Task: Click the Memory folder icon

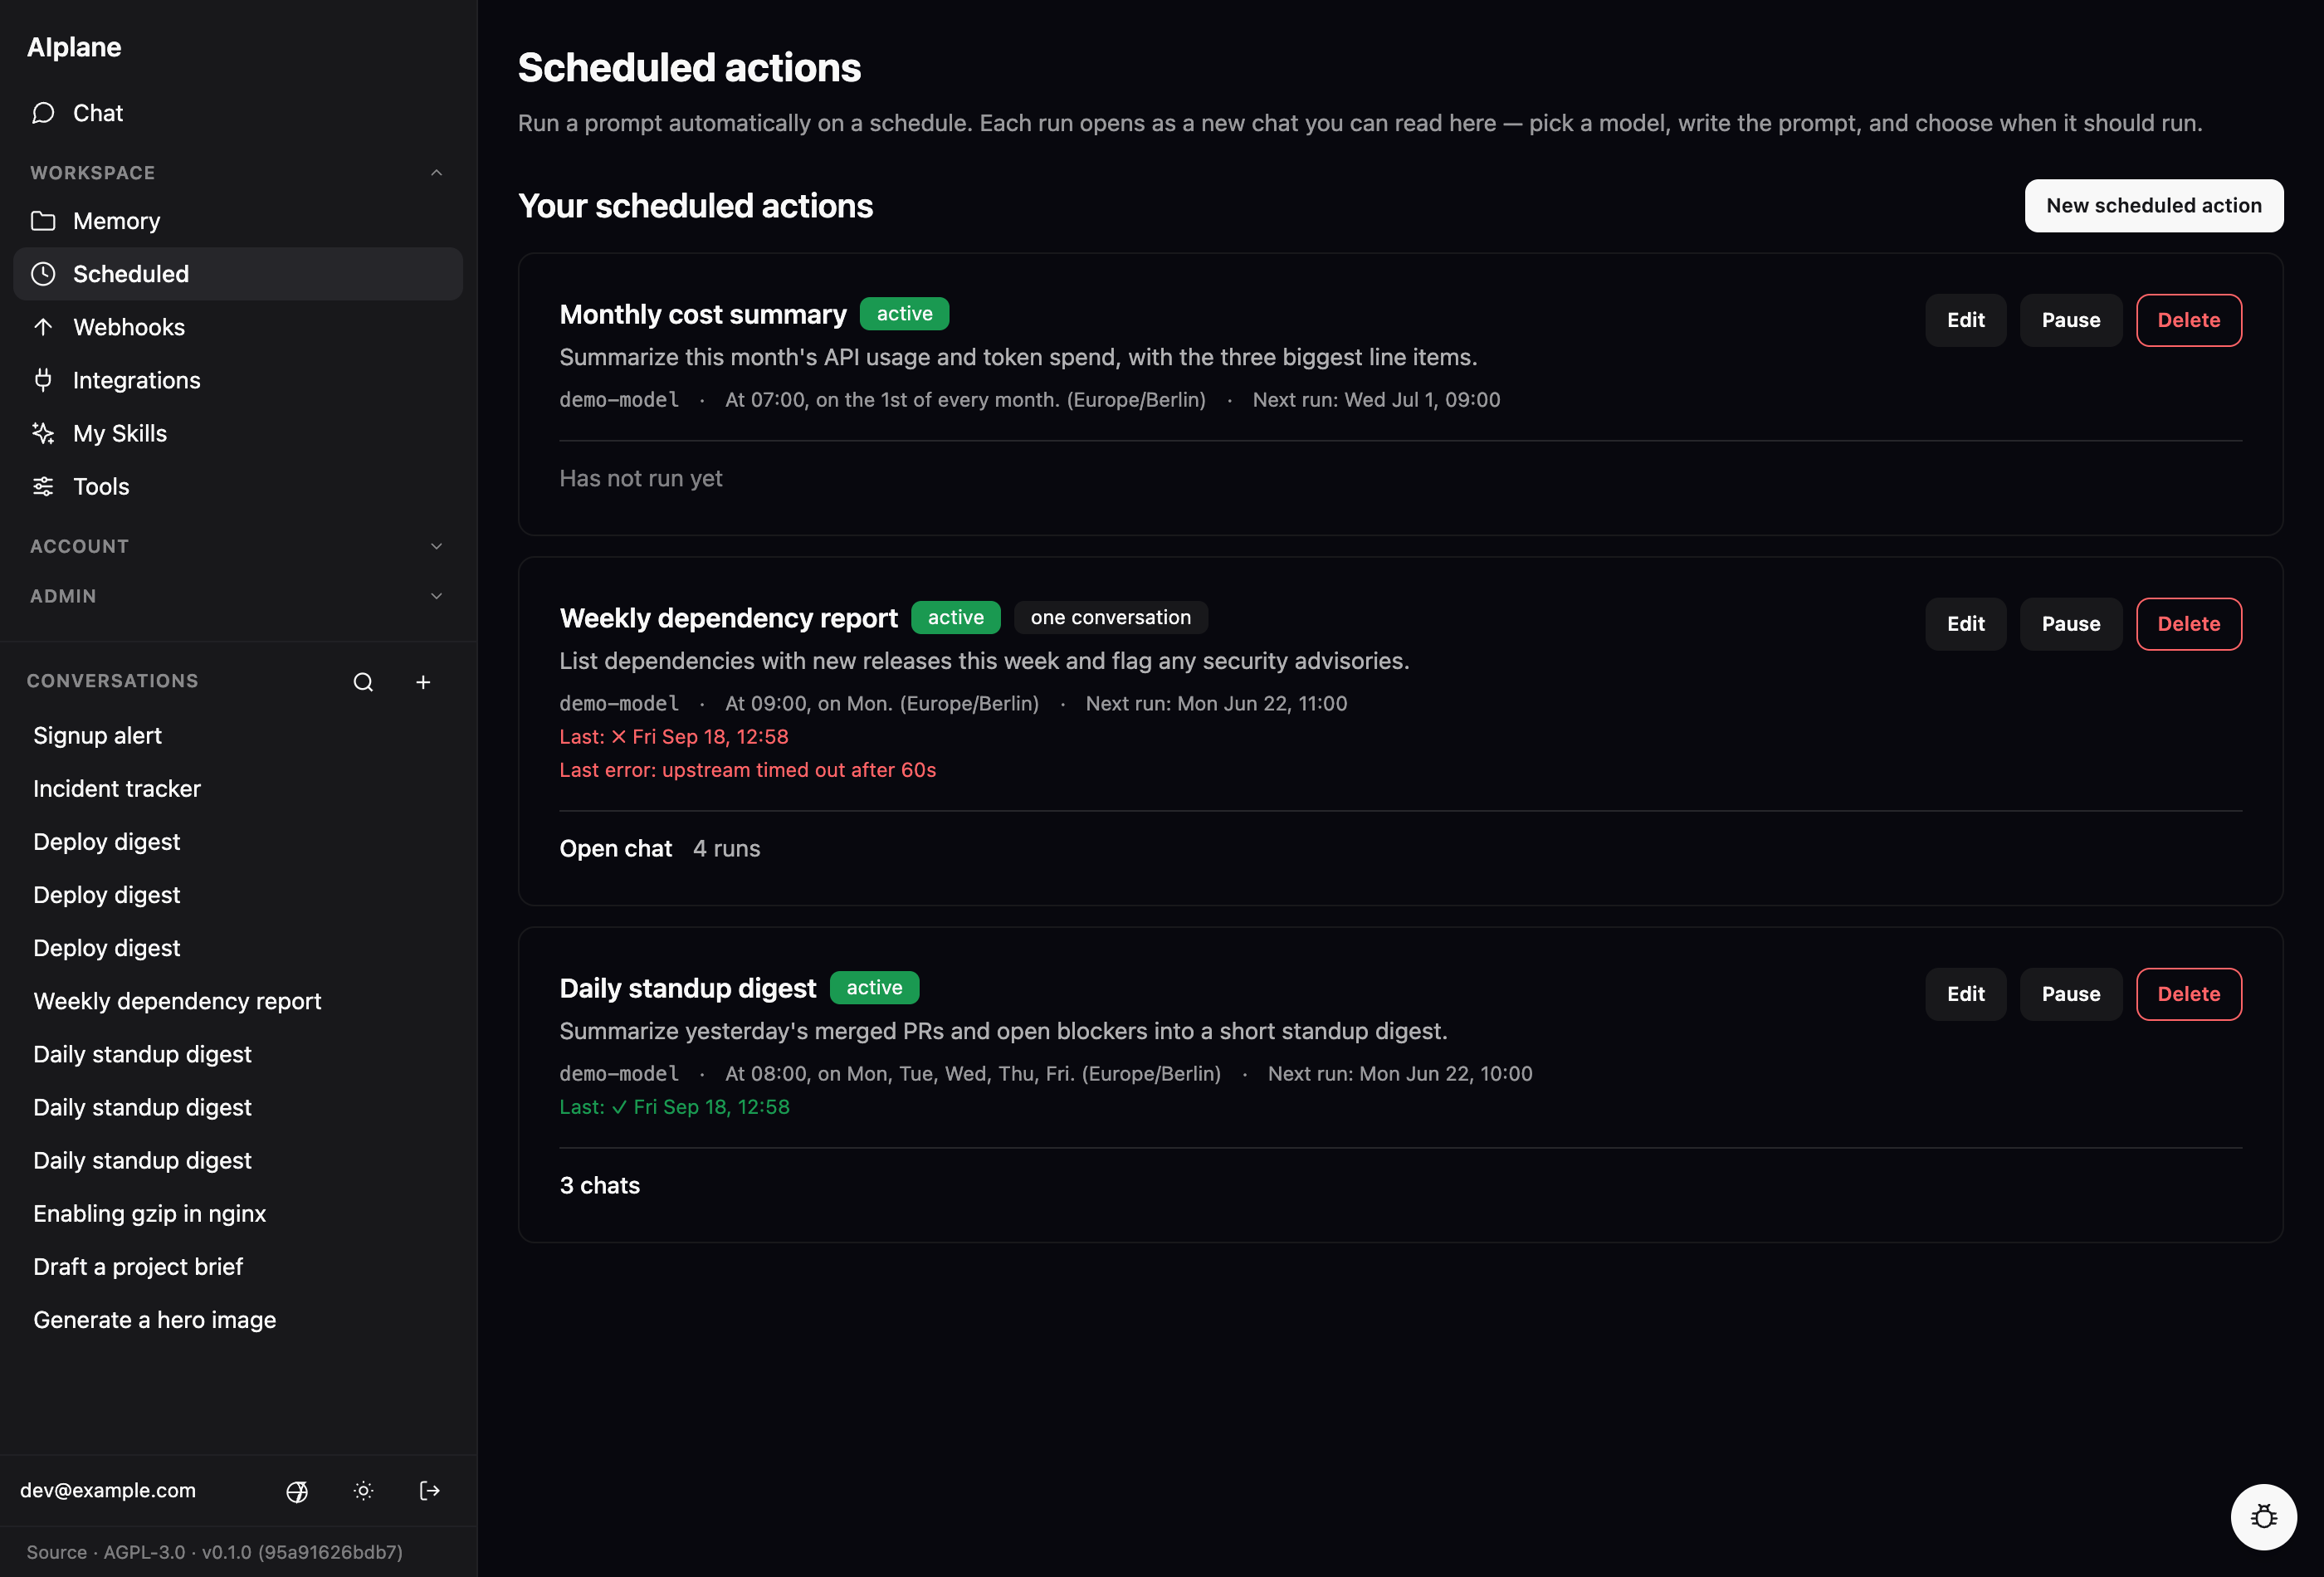Action: click(43, 221)
